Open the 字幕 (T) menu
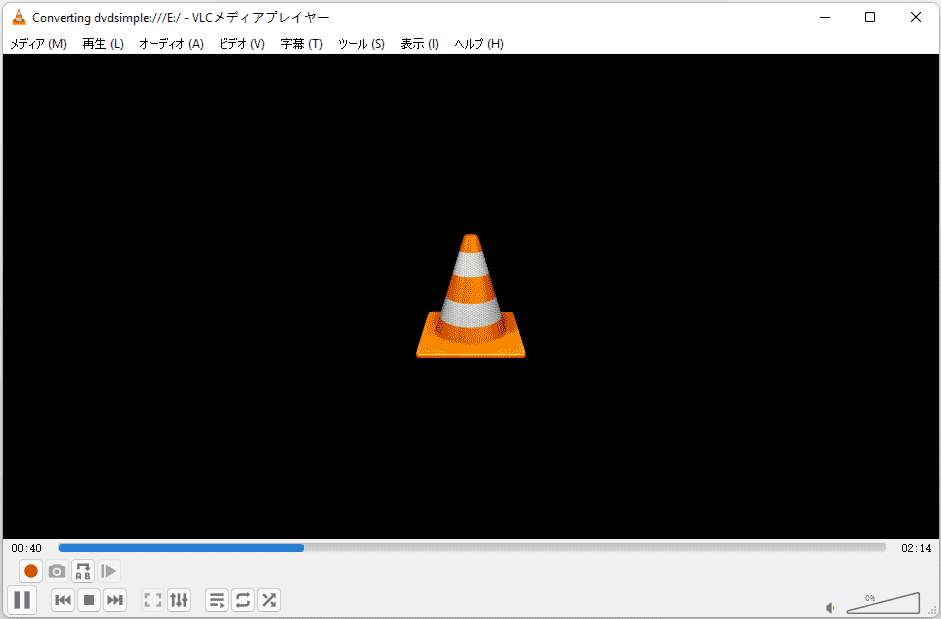Screen dimensions: 941x619 tap(301, 44)
